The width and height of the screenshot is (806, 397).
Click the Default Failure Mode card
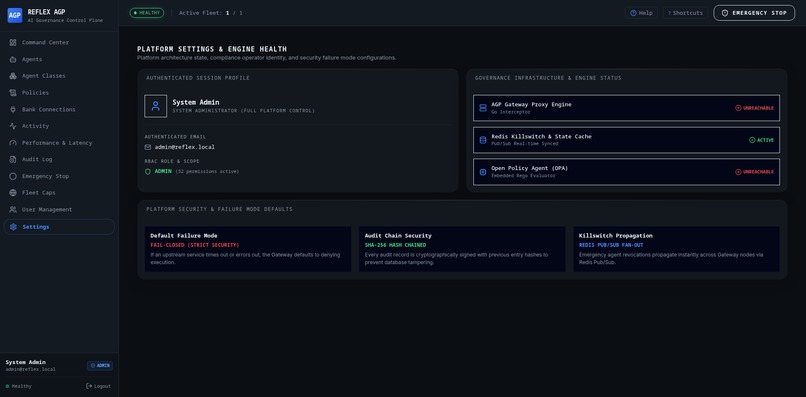coord(248,249)
